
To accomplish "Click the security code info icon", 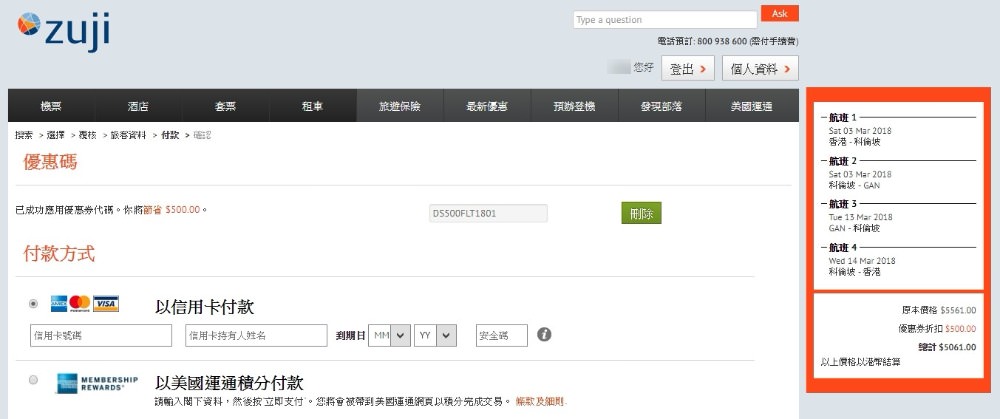I will (544, 334).
